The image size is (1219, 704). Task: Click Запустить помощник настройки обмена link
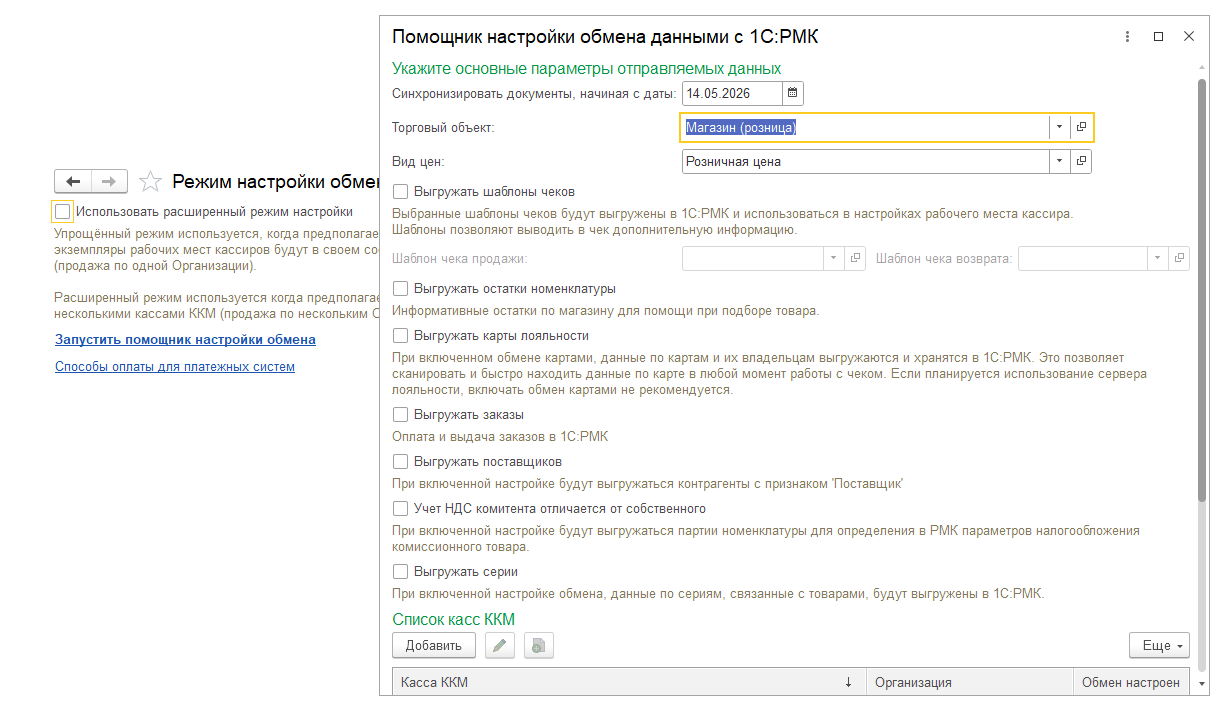click(185, 339)
